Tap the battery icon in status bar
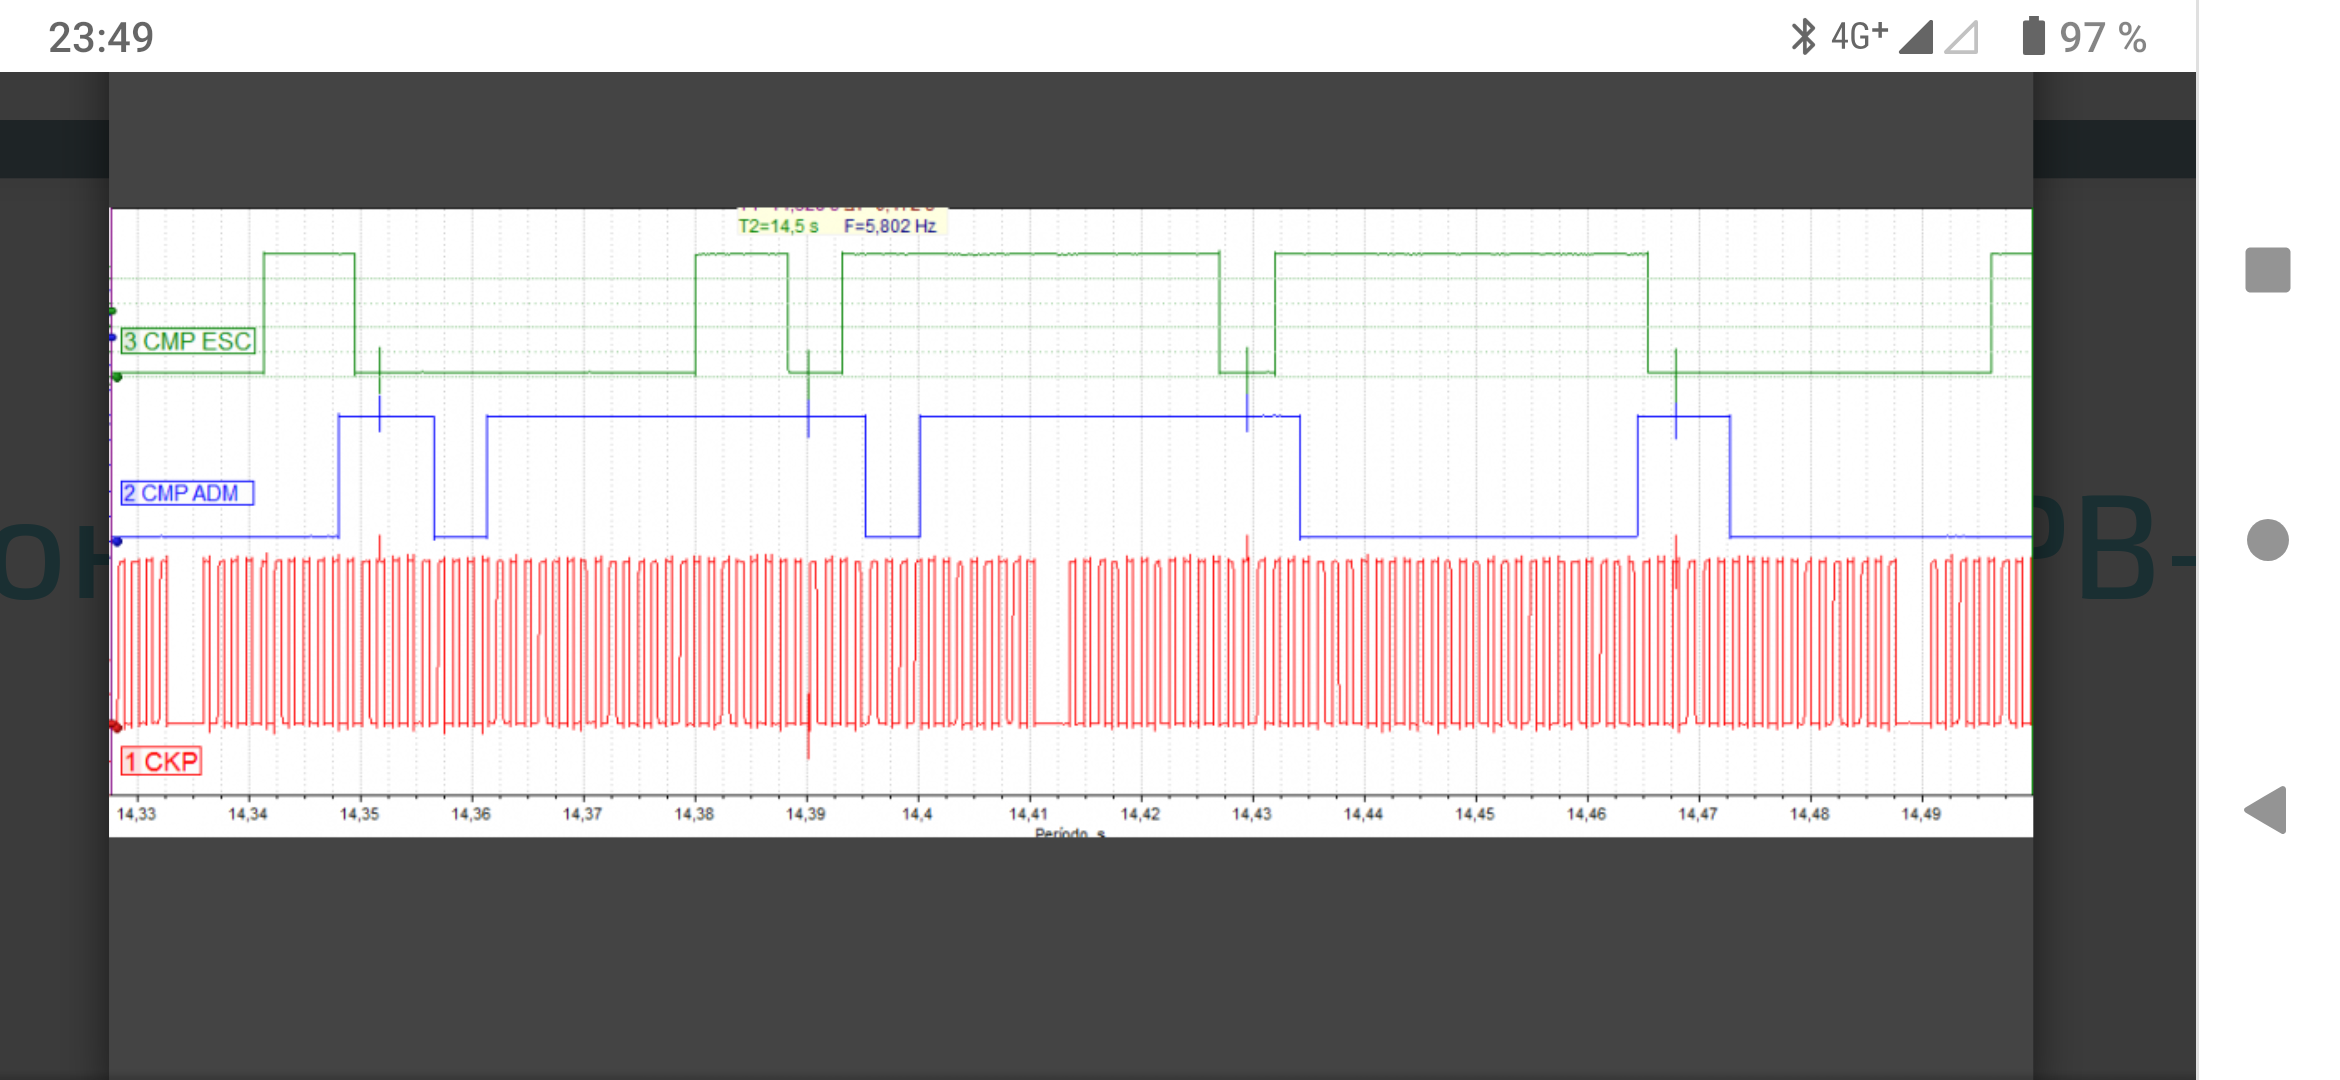The height and width of the screenshot is (1080, 2340). click(x=2033, y=37)
